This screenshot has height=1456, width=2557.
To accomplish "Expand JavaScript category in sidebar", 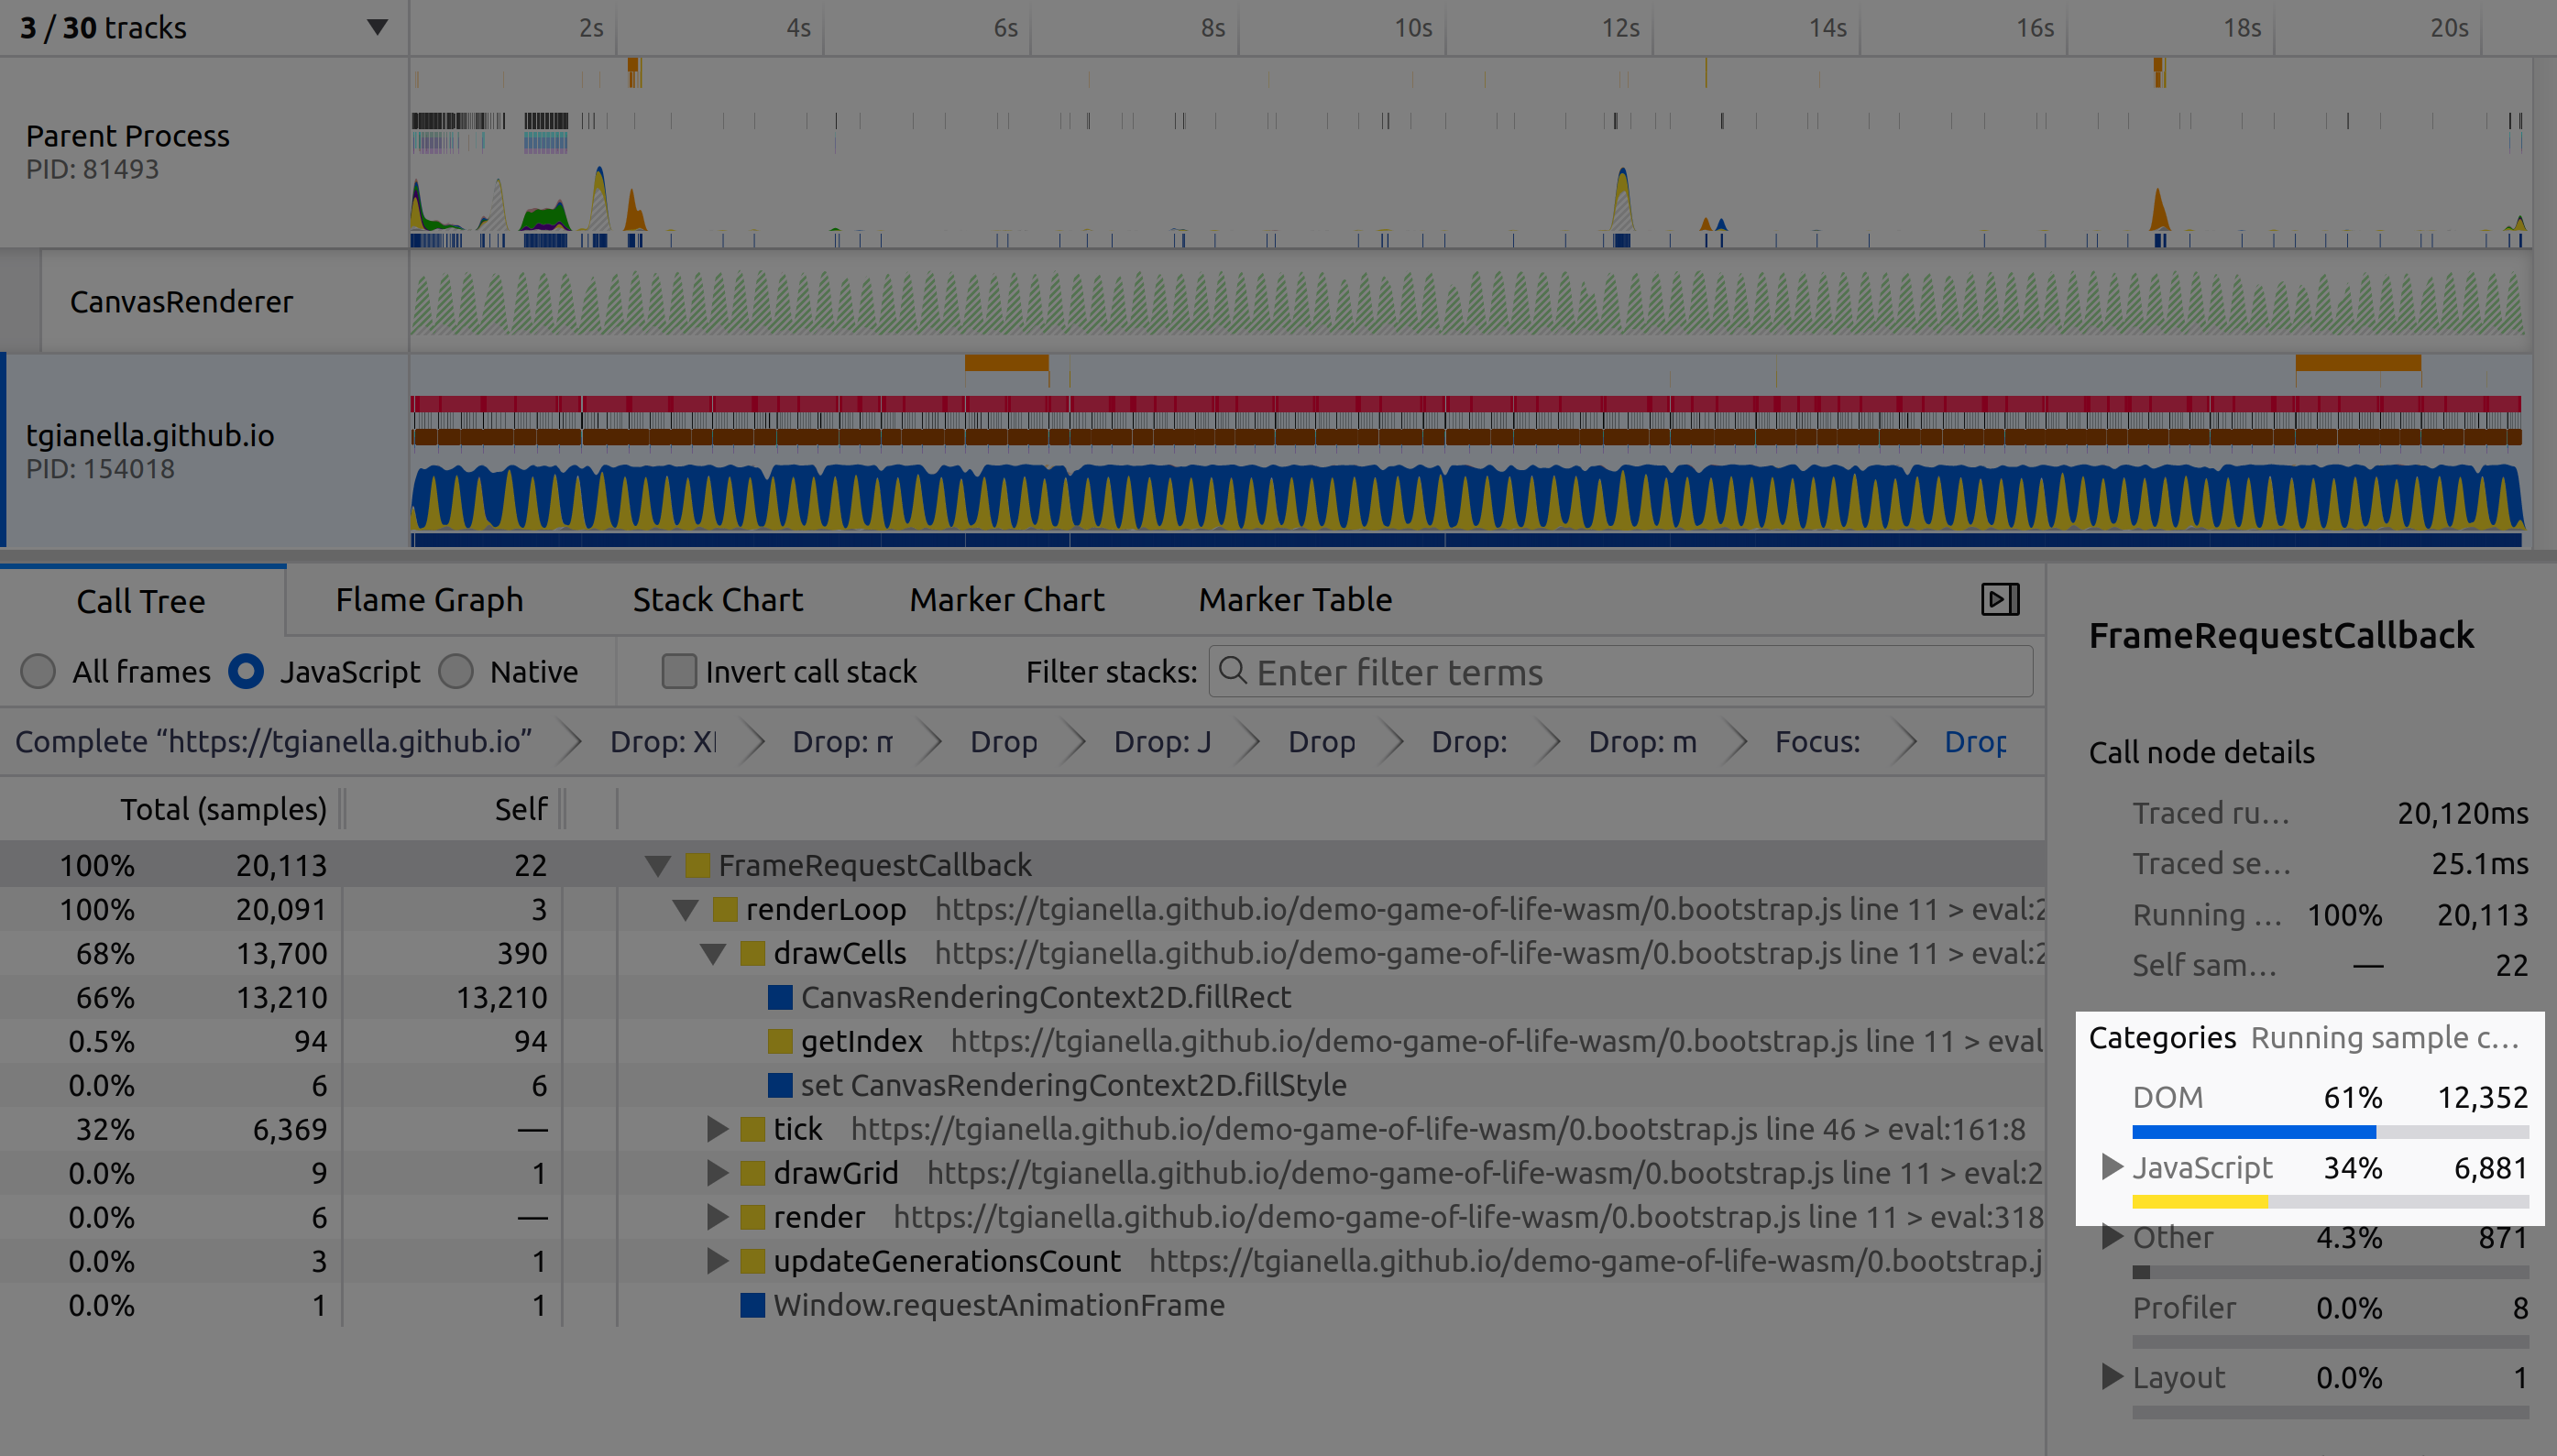I will click(x=2111, y=1167).
